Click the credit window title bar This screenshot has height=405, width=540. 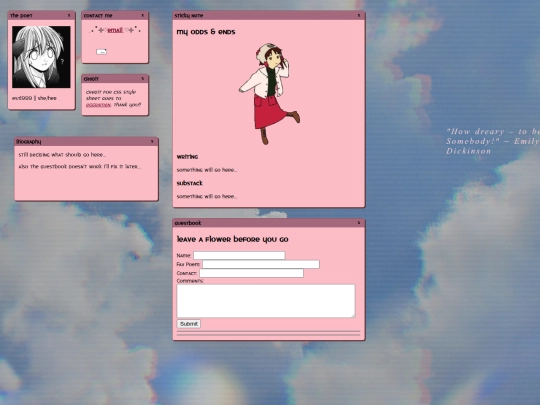[x=115, y=79]
